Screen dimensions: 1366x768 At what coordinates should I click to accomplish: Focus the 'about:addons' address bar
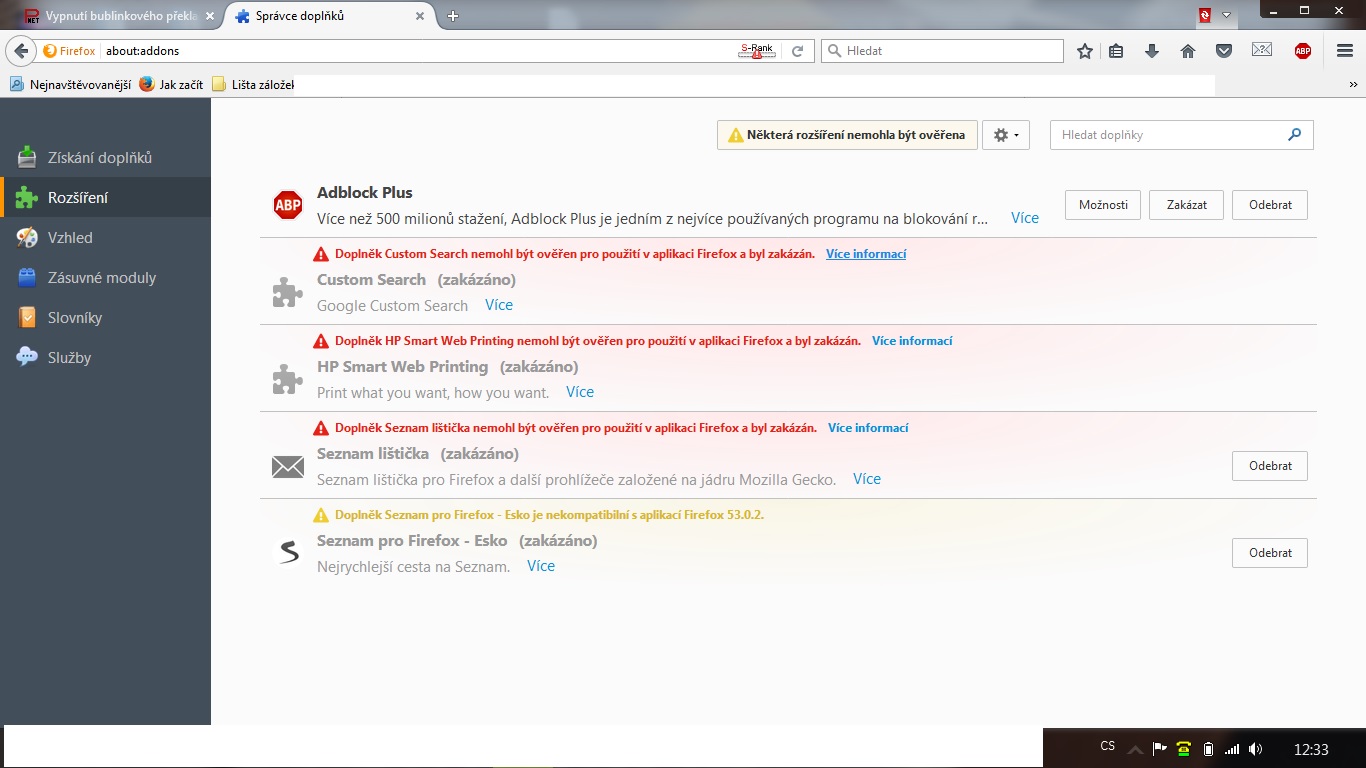[x=420, y=51]
